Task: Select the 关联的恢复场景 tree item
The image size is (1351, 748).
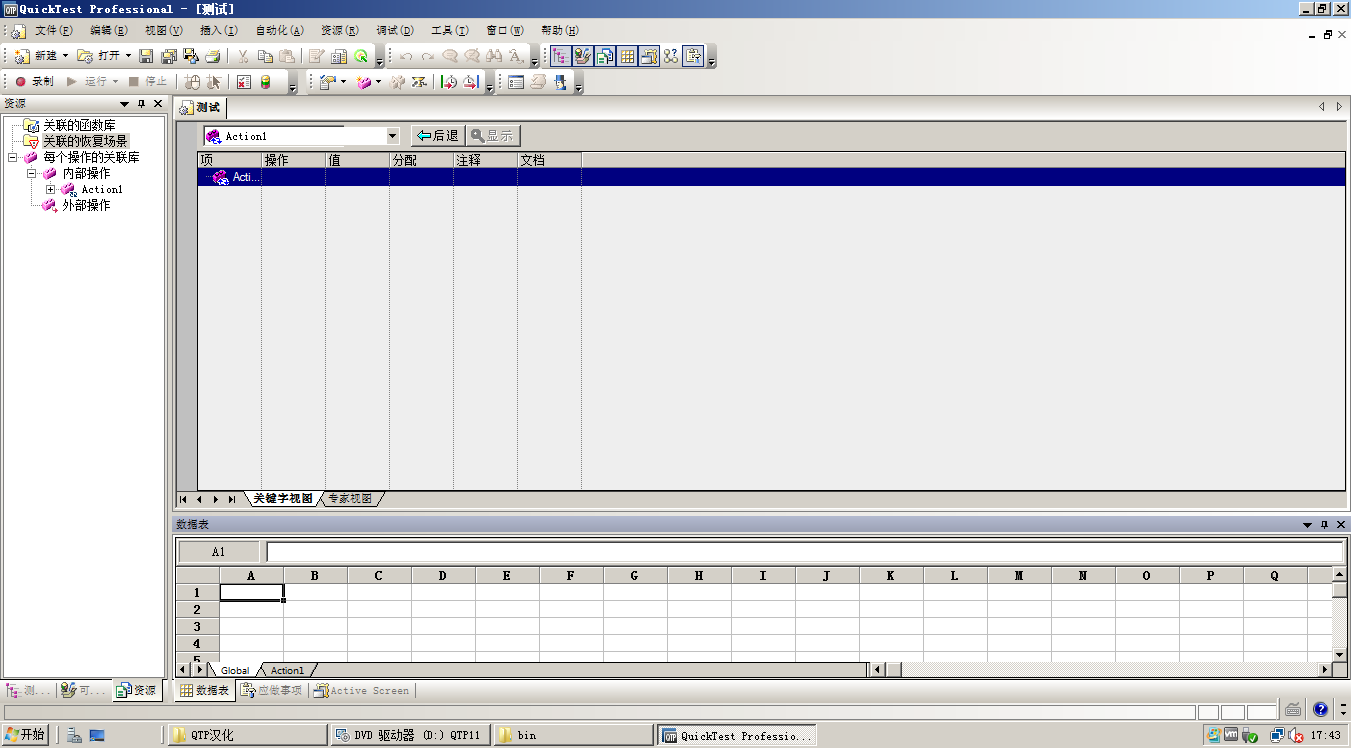Action: tap(85, 141)
